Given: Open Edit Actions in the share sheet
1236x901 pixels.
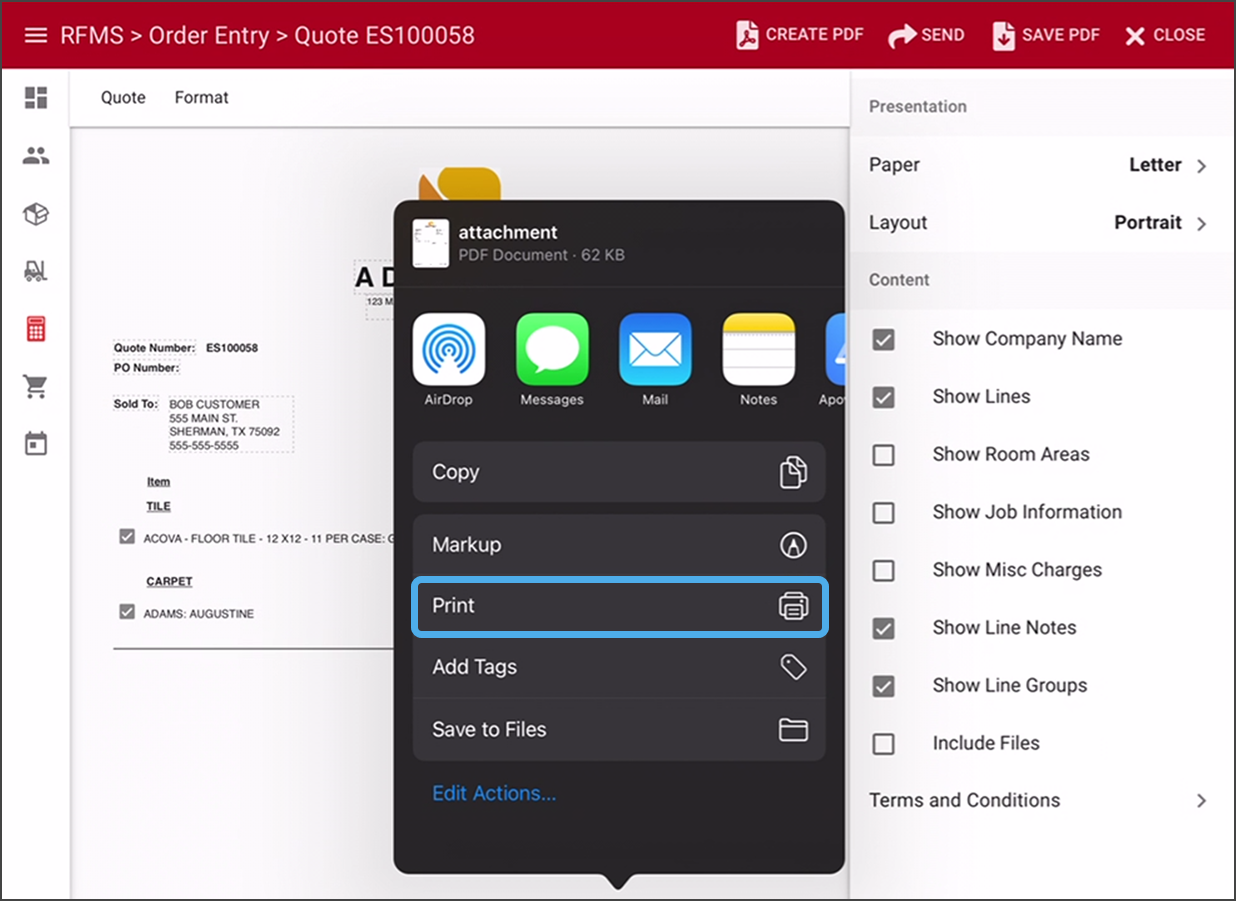Looking at the screenshot, I should pos(493,792).
